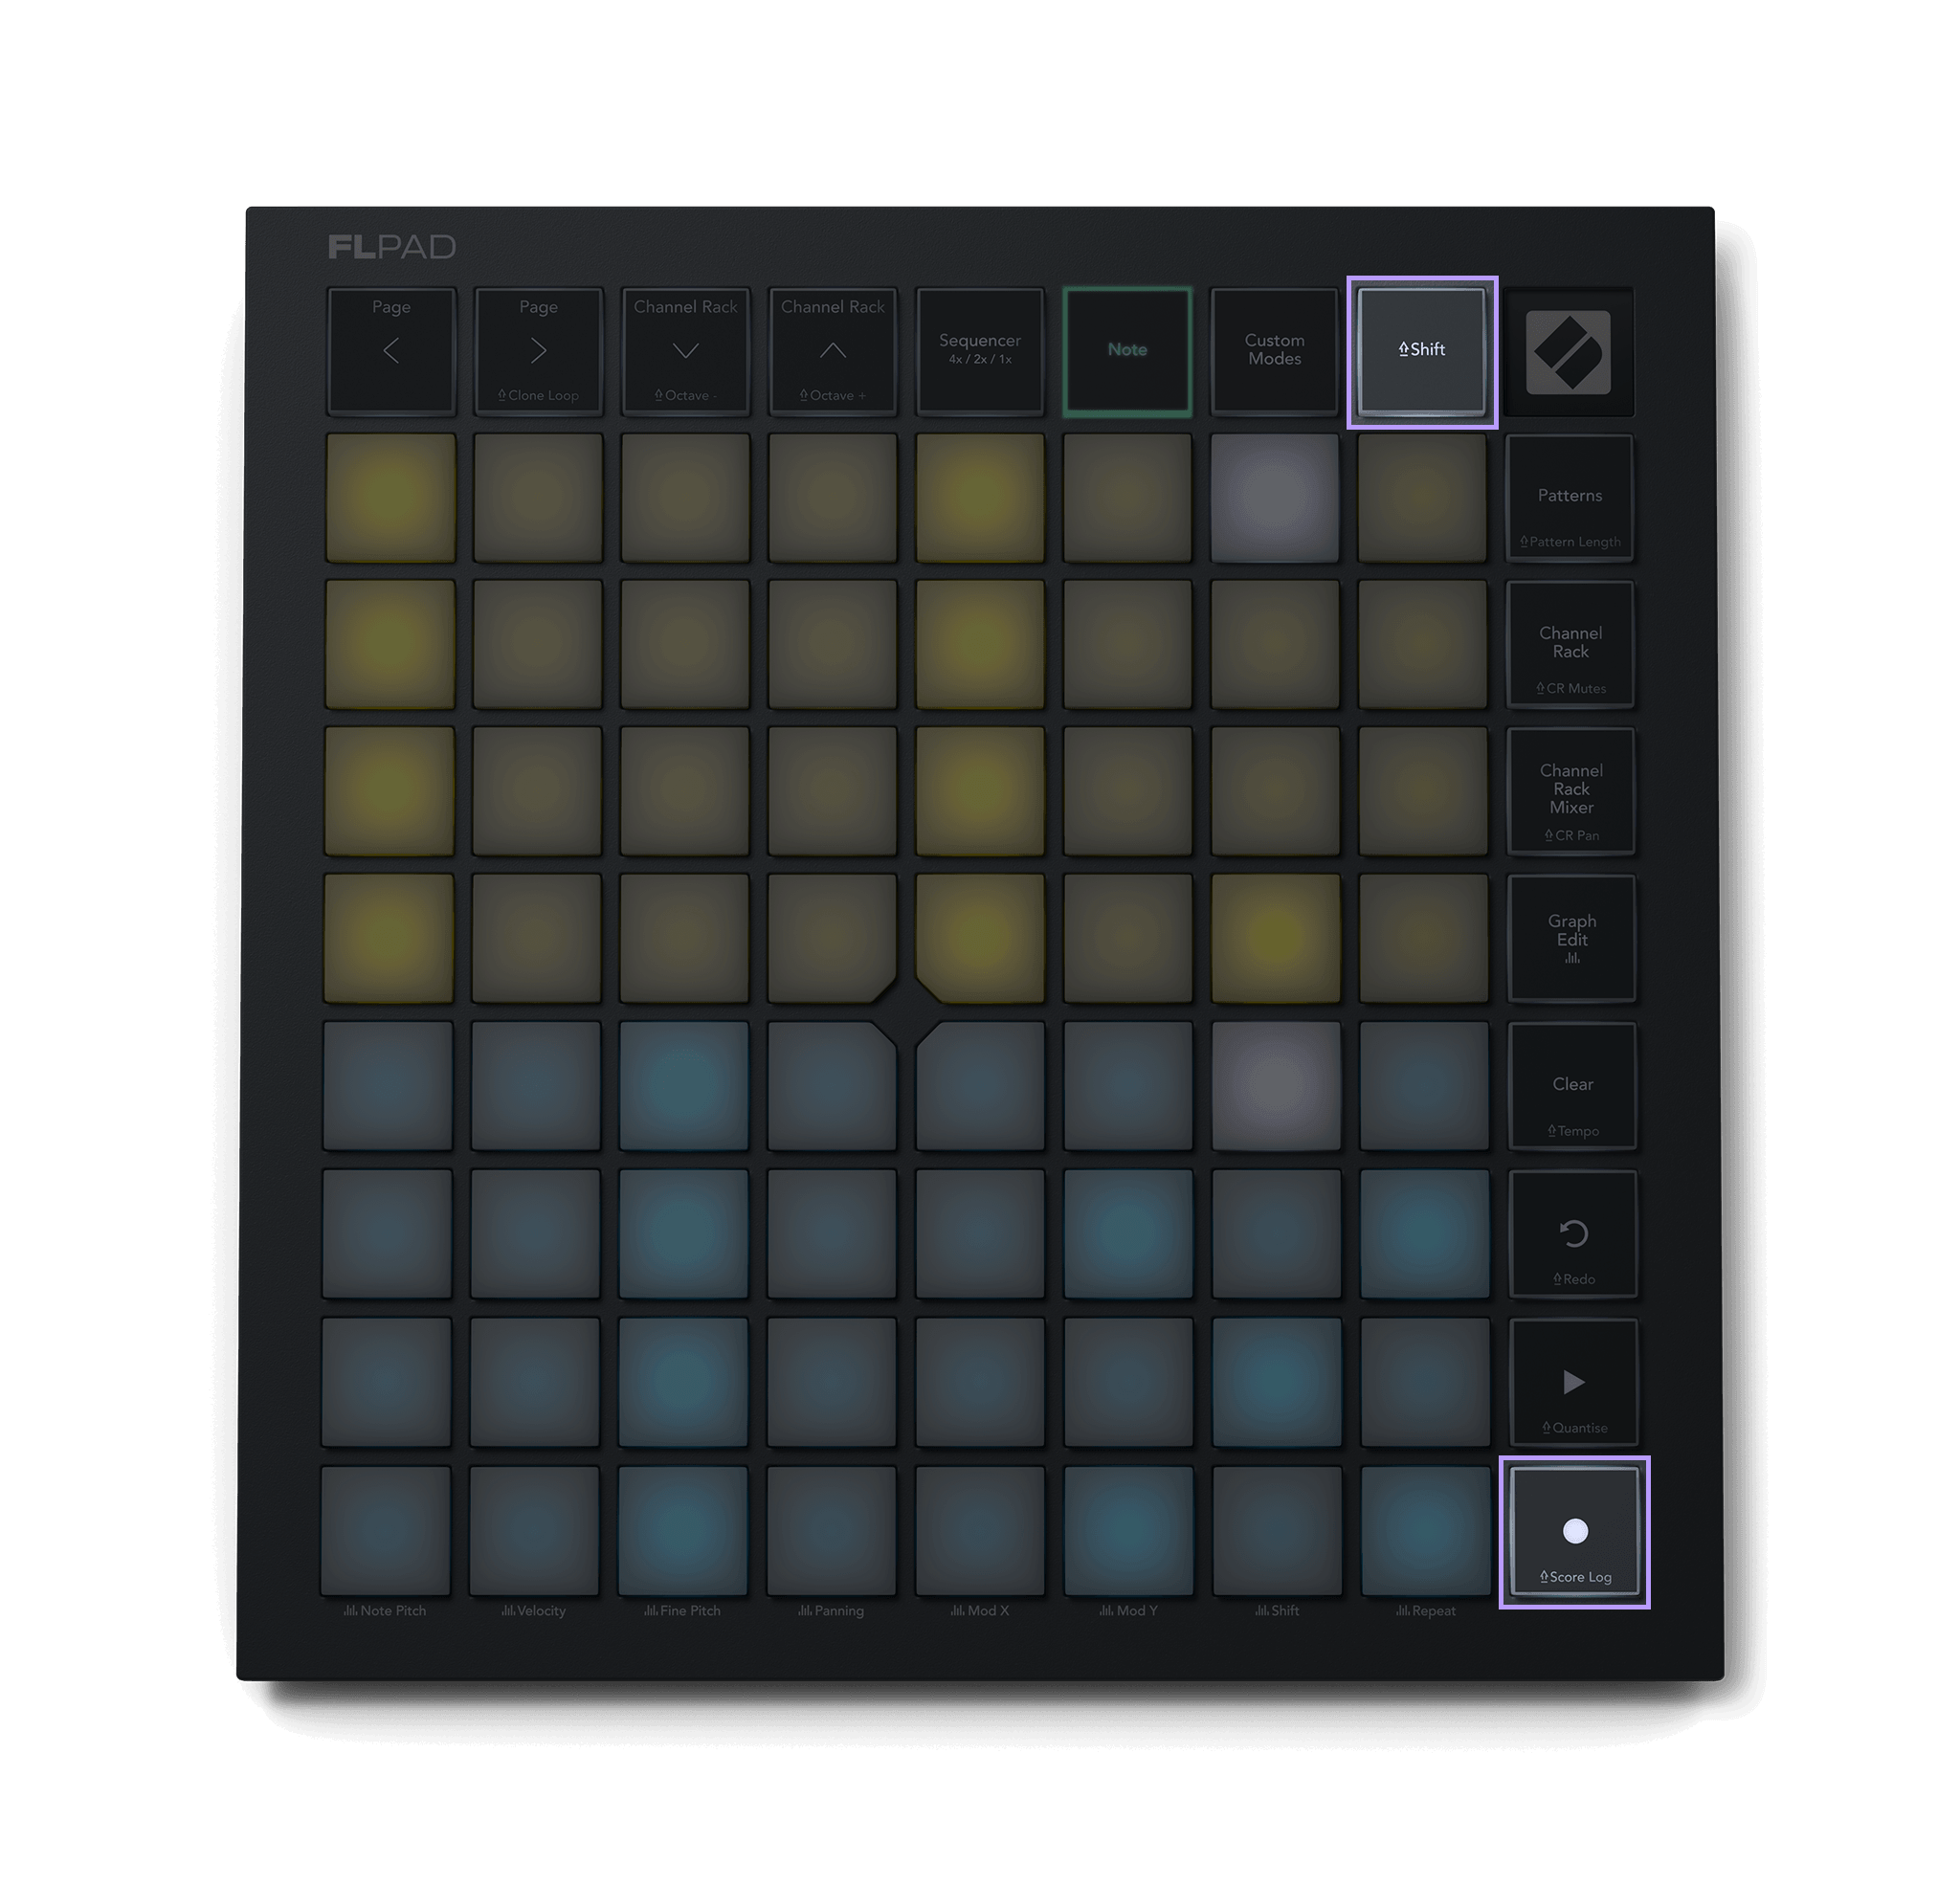Tap Channel Rack up arrow (Octave +) button

(832, 350)
